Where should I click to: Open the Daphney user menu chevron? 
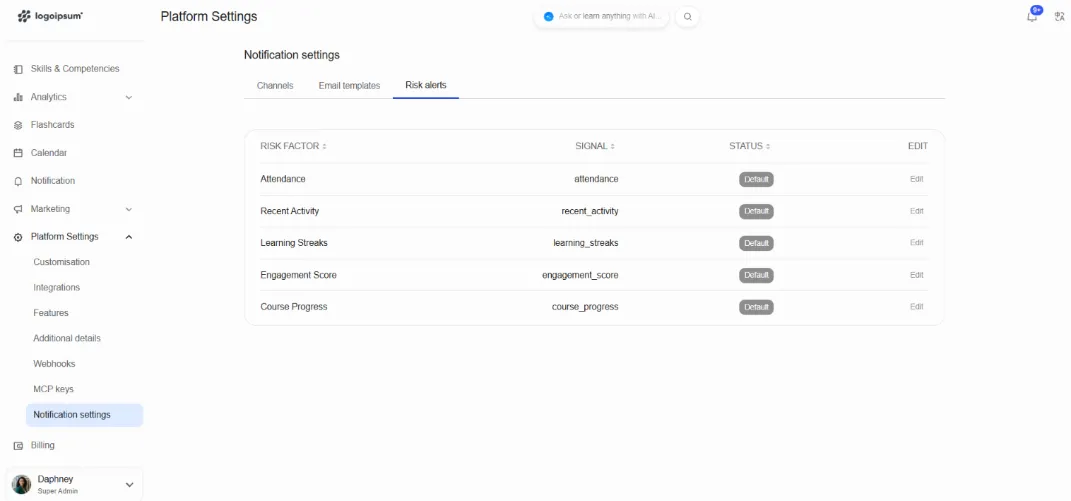[129, 485]
